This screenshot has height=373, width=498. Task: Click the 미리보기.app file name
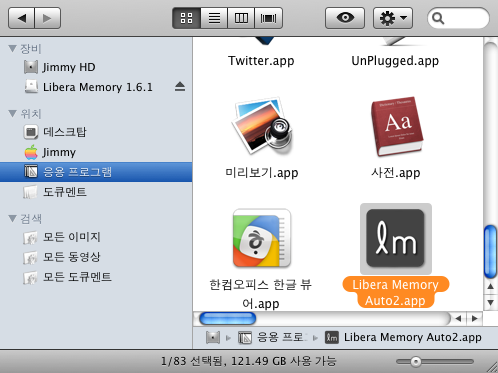point(262,173)
